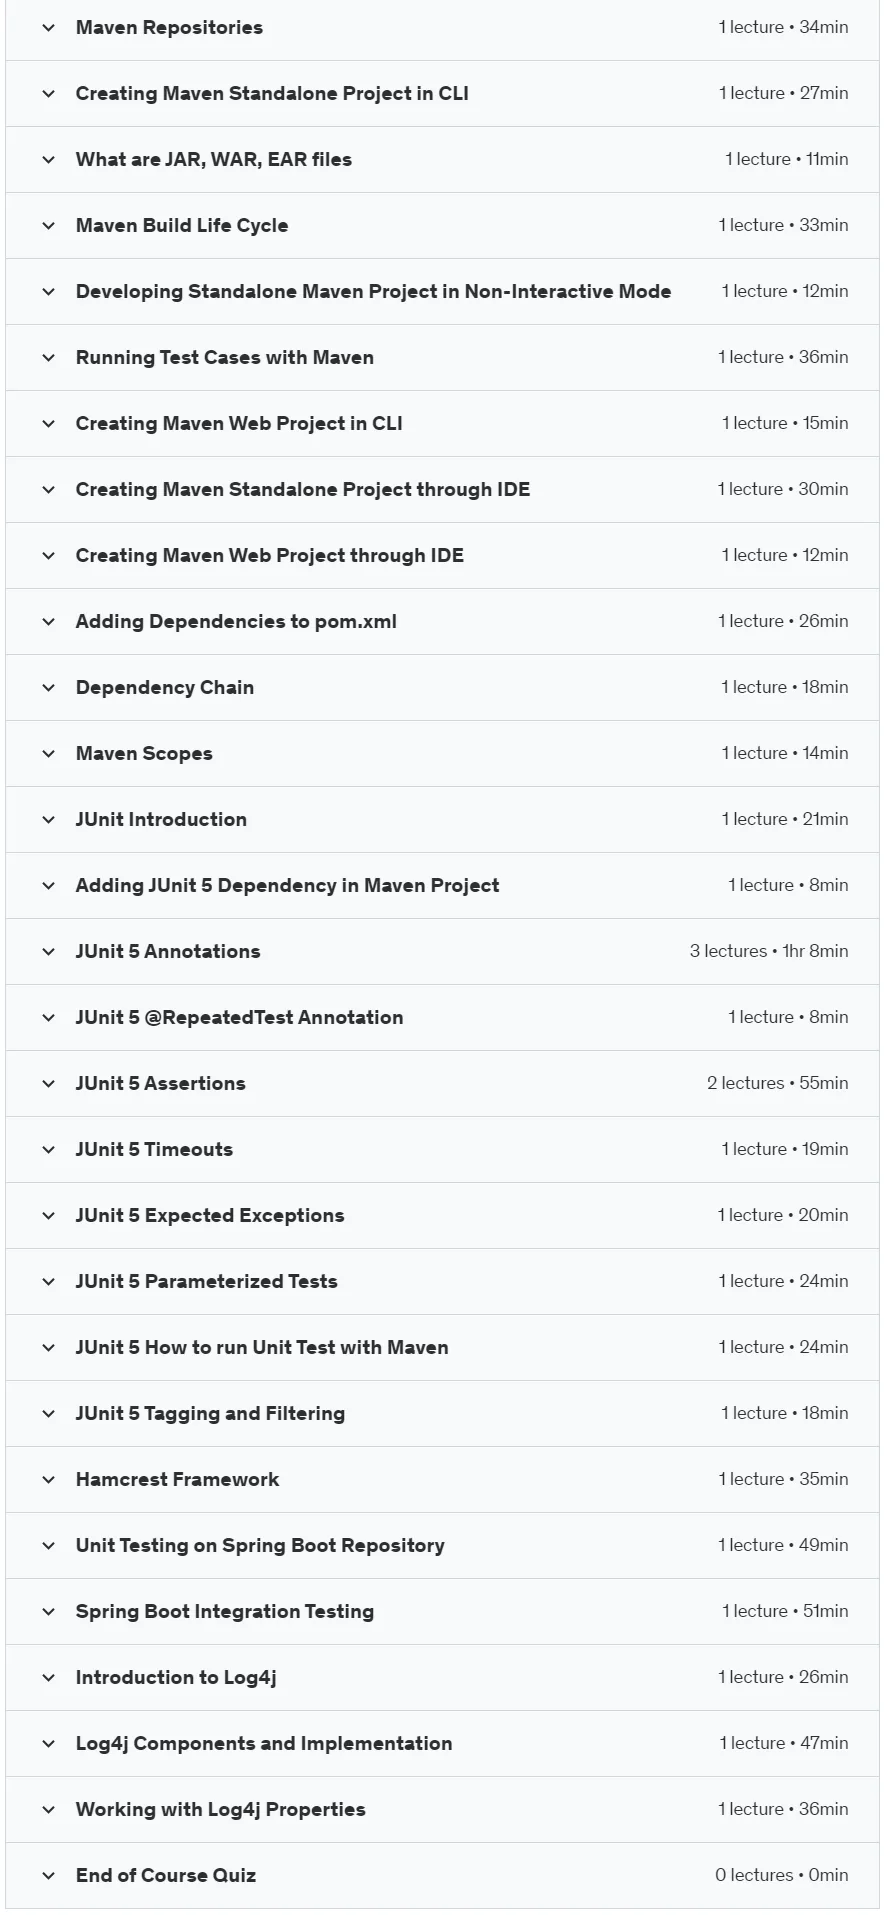The height and width of the screenshot is (1915, 884).
Task: Expand the Maven Repositories section chevron
Action: point(48,28)
